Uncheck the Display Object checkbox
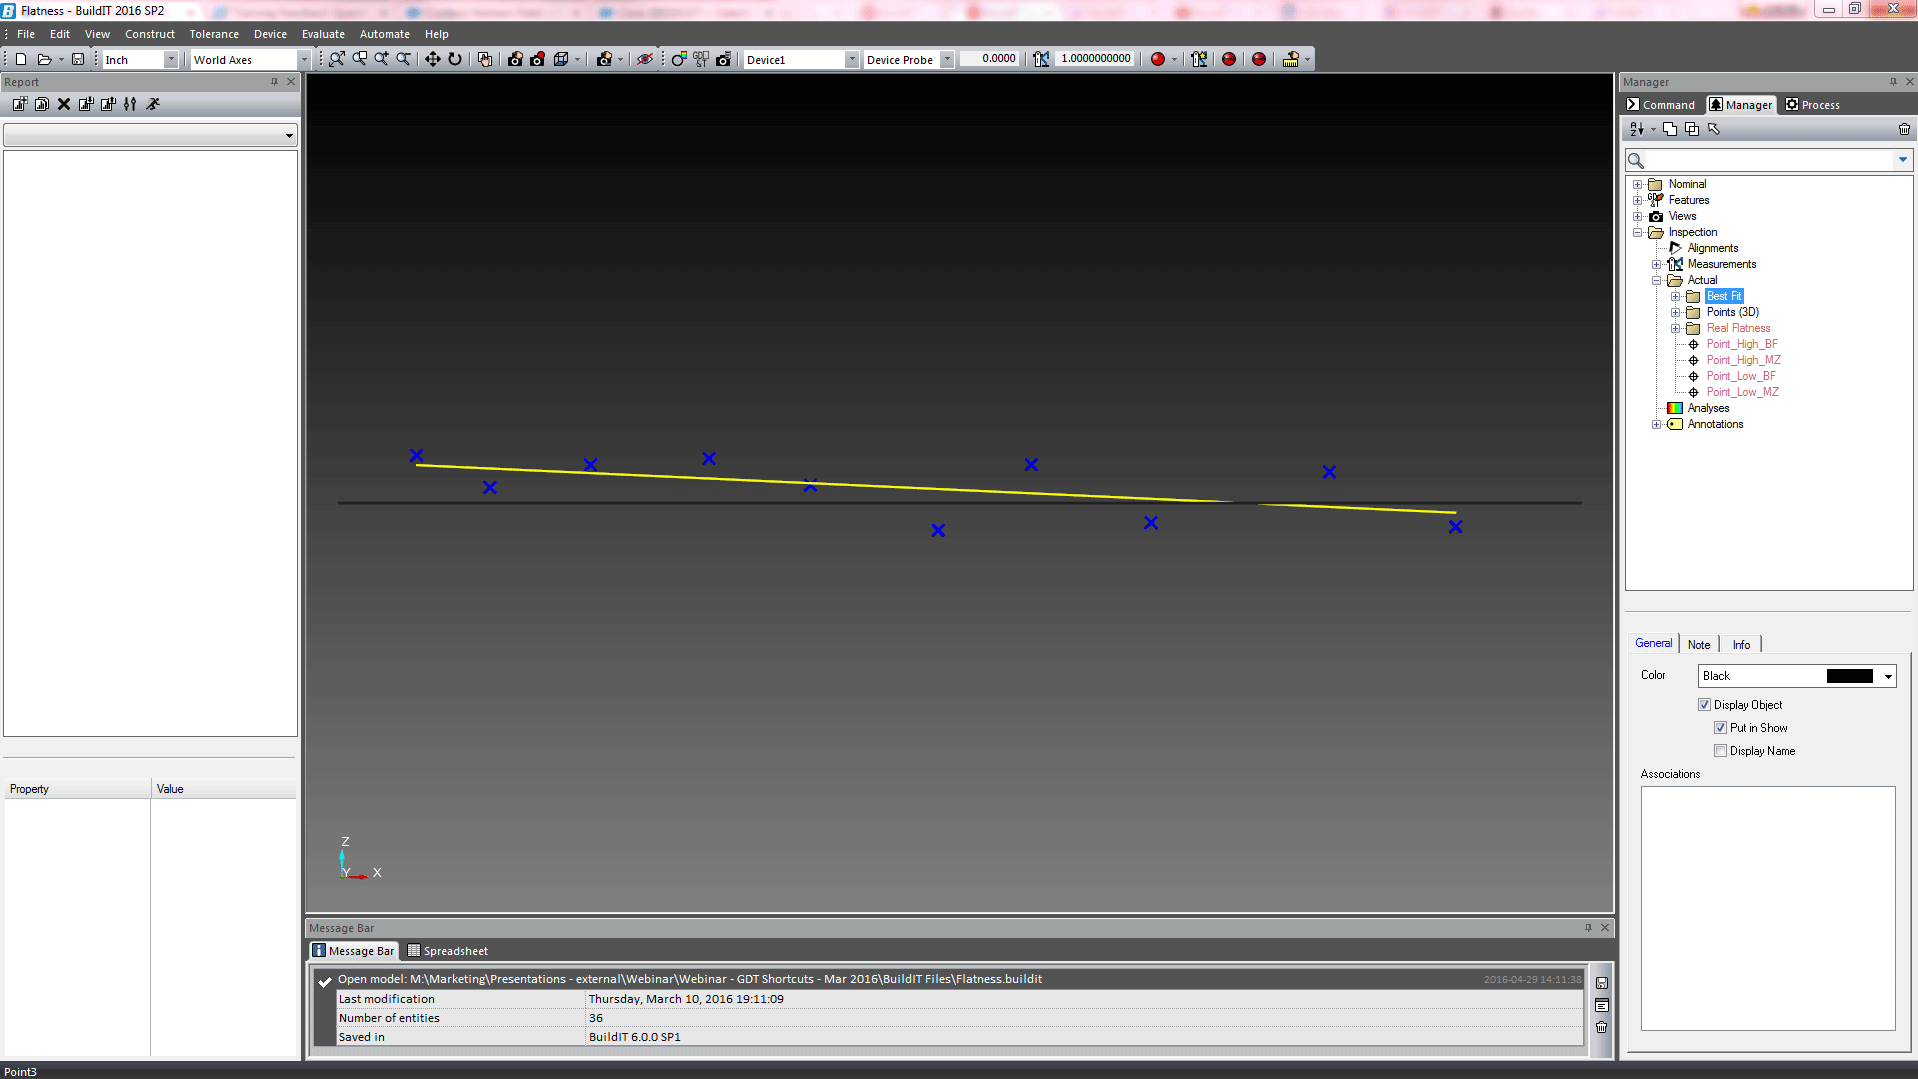The height and width of the screenshot is (1079, 1918). point(1705,705)
